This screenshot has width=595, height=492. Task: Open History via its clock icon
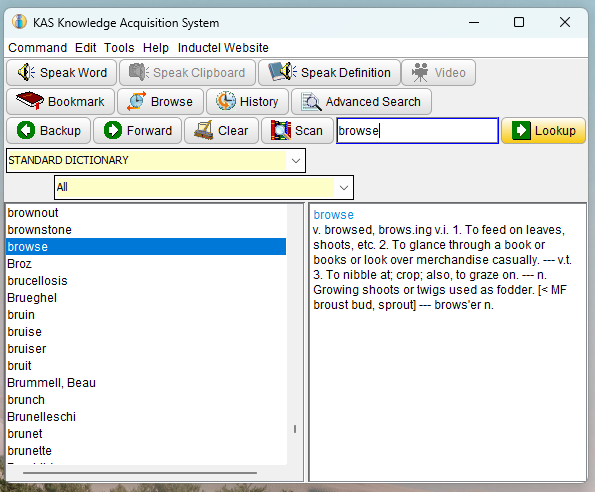click(225, 101)
